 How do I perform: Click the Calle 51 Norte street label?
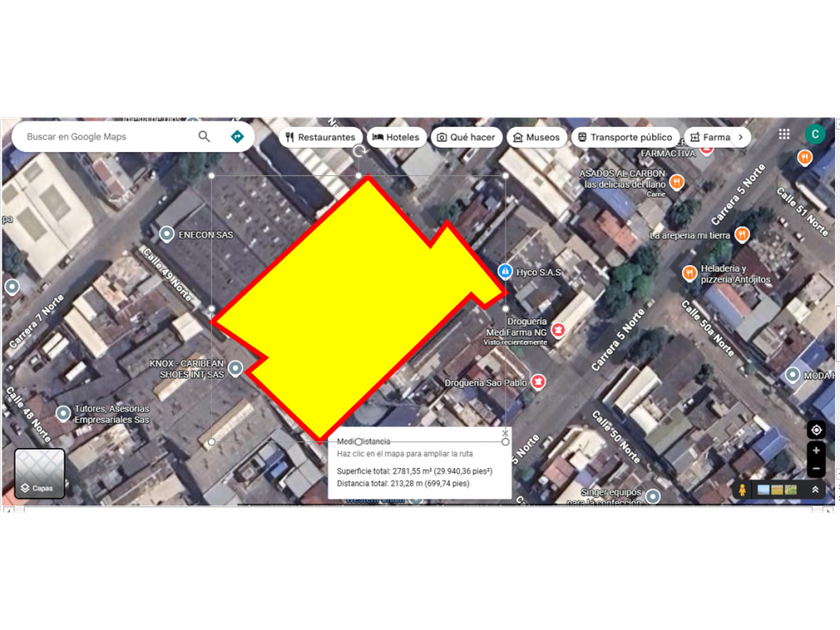coord(802,212)
